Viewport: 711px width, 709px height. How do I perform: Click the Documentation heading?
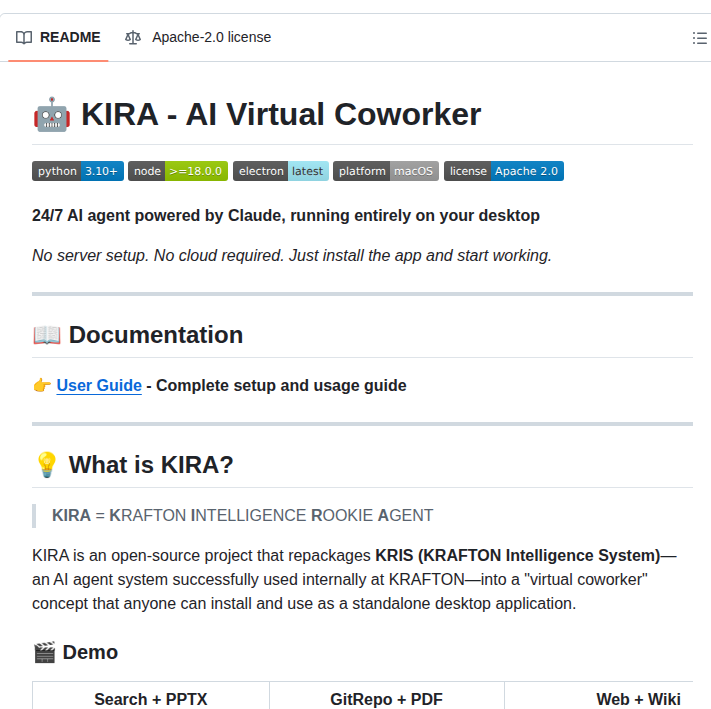[x=156, y=335]
